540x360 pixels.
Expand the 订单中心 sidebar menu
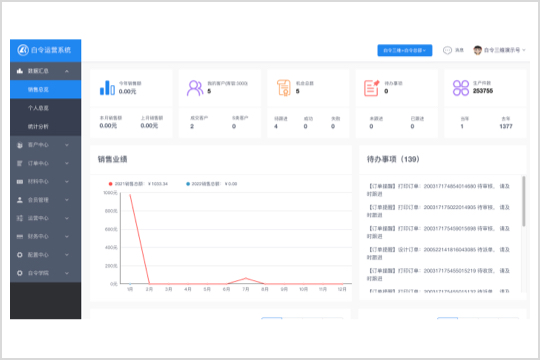(67, 163)
